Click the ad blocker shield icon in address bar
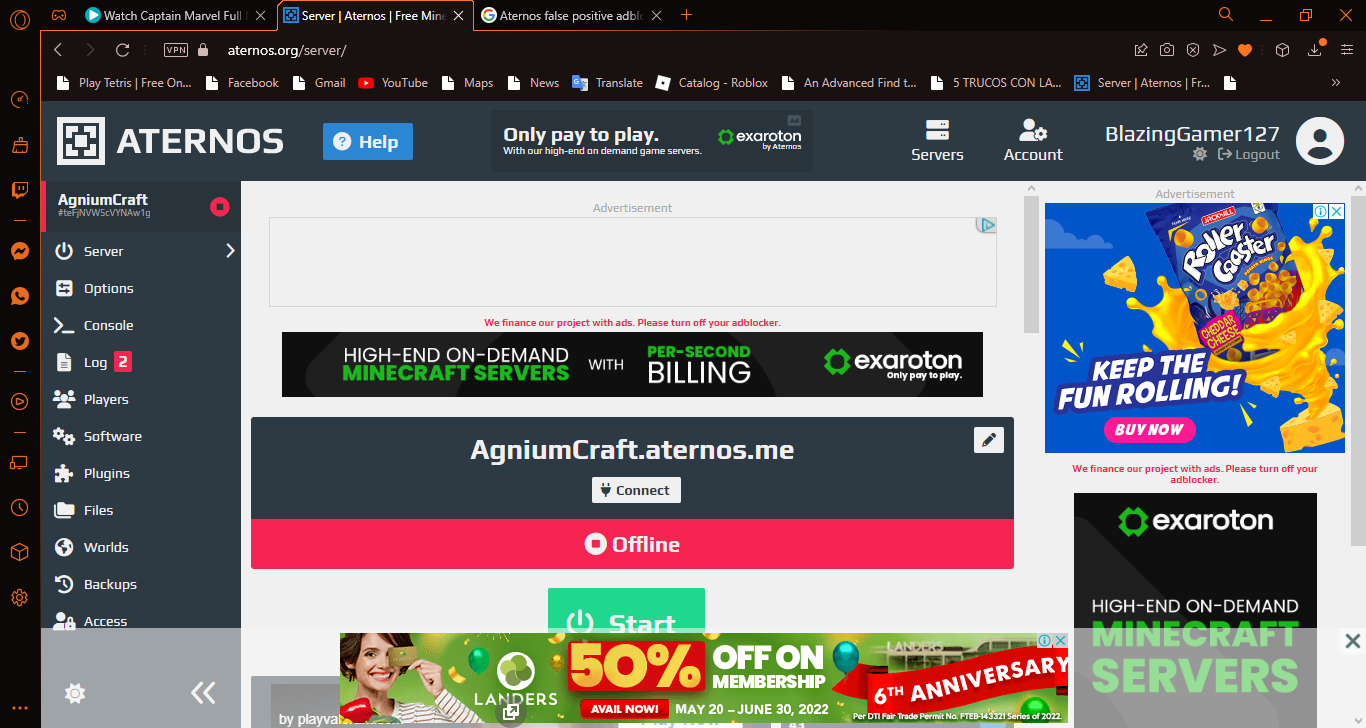The width and height of the screenshot is (1366, 728). tap(1193, 50)
